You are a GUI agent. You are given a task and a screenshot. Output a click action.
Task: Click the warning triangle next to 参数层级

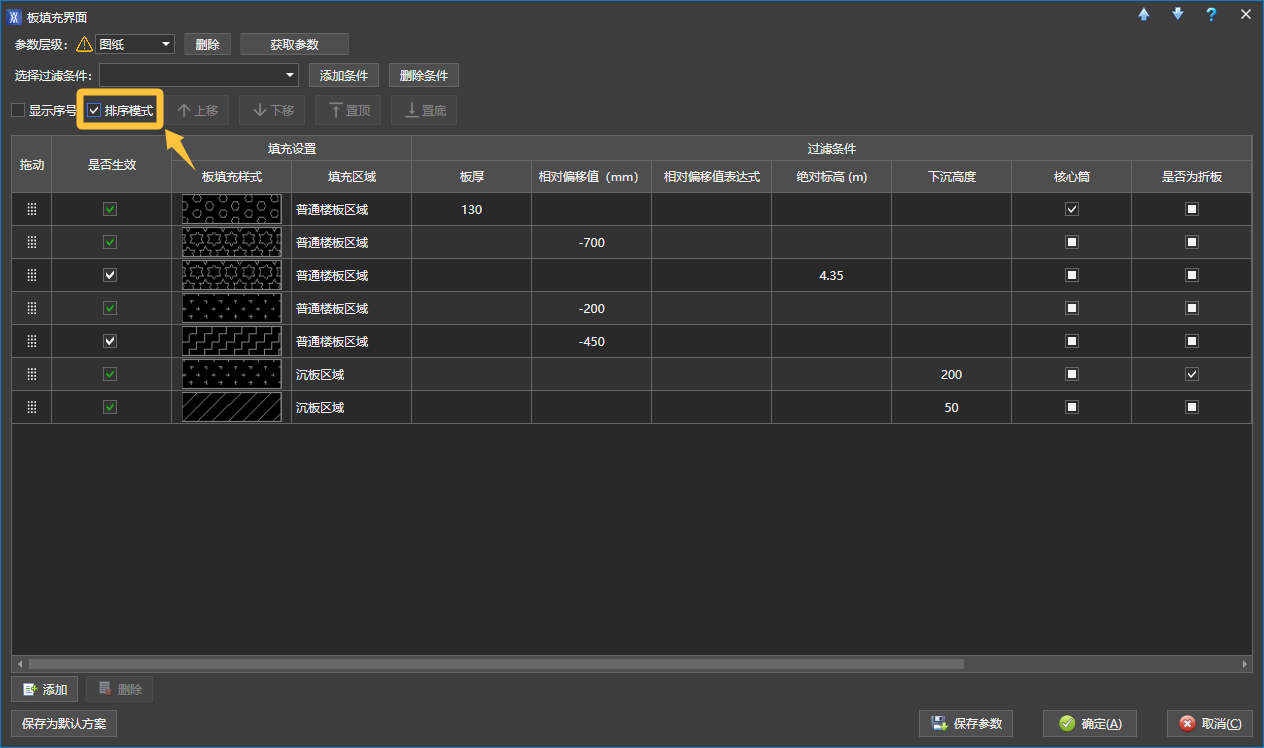(x=84, y=44)
